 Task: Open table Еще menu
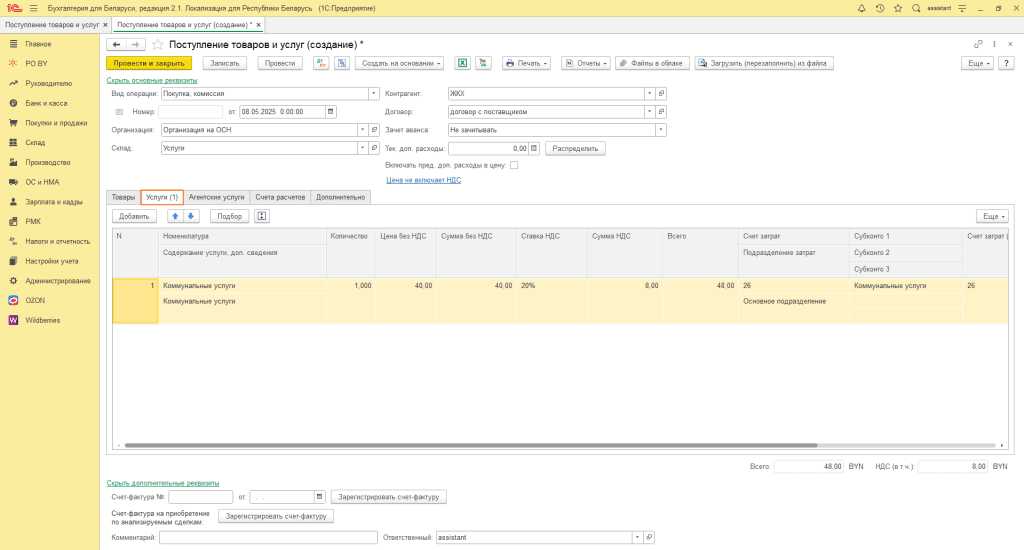coord(993,216)
